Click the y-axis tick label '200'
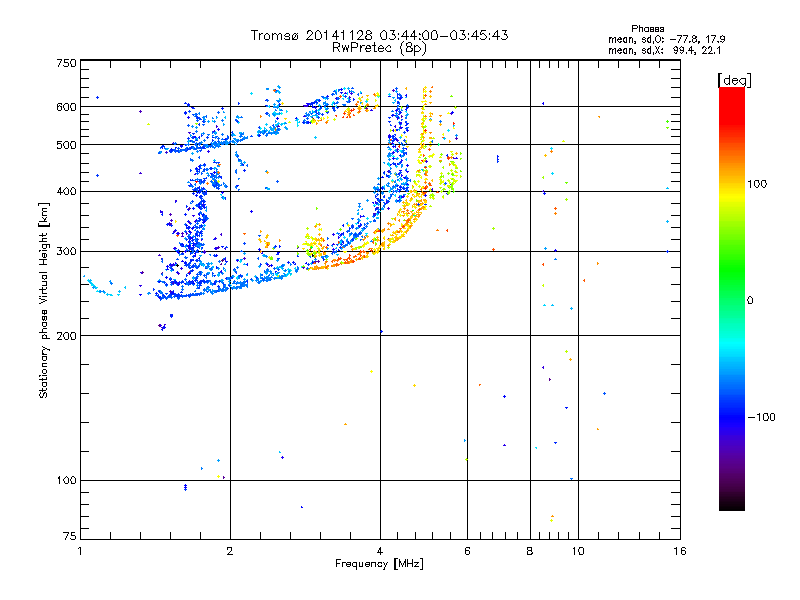 (66, 336)
